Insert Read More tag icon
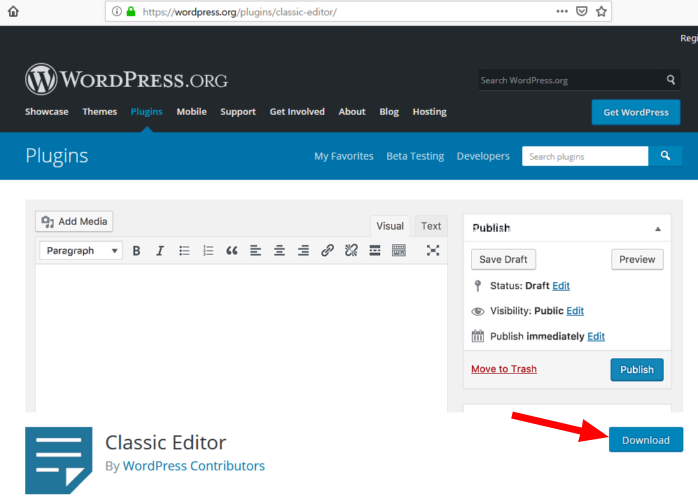The width and height of the screenshot is (698, 497). pyautogui.click(x=375, y=251)
